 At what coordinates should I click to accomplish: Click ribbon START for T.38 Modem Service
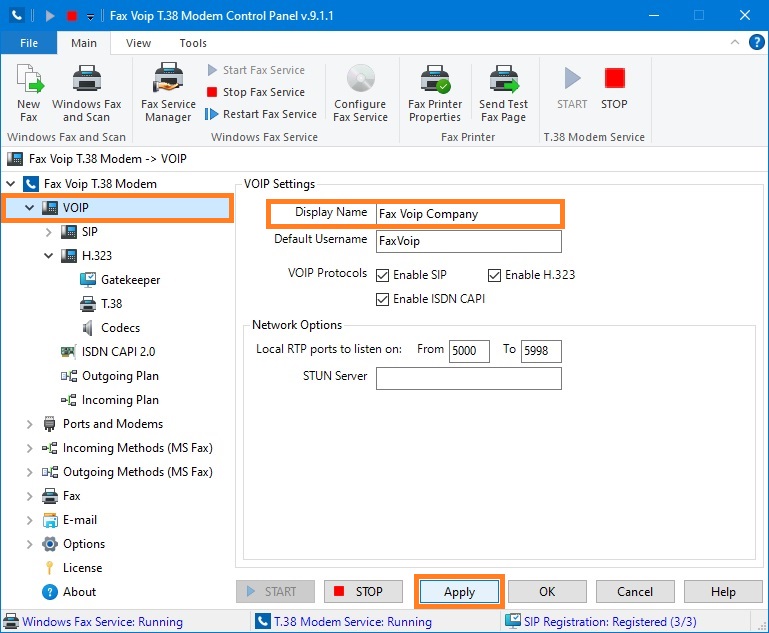572,88
